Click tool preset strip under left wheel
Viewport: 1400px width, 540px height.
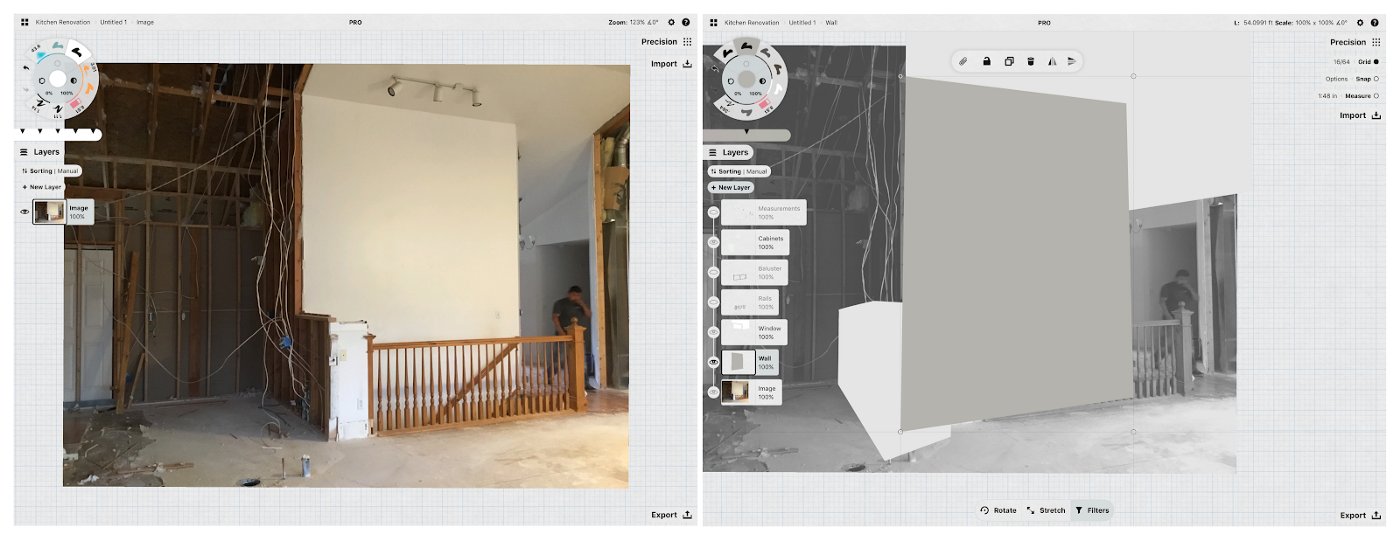(x=60, y=134)
